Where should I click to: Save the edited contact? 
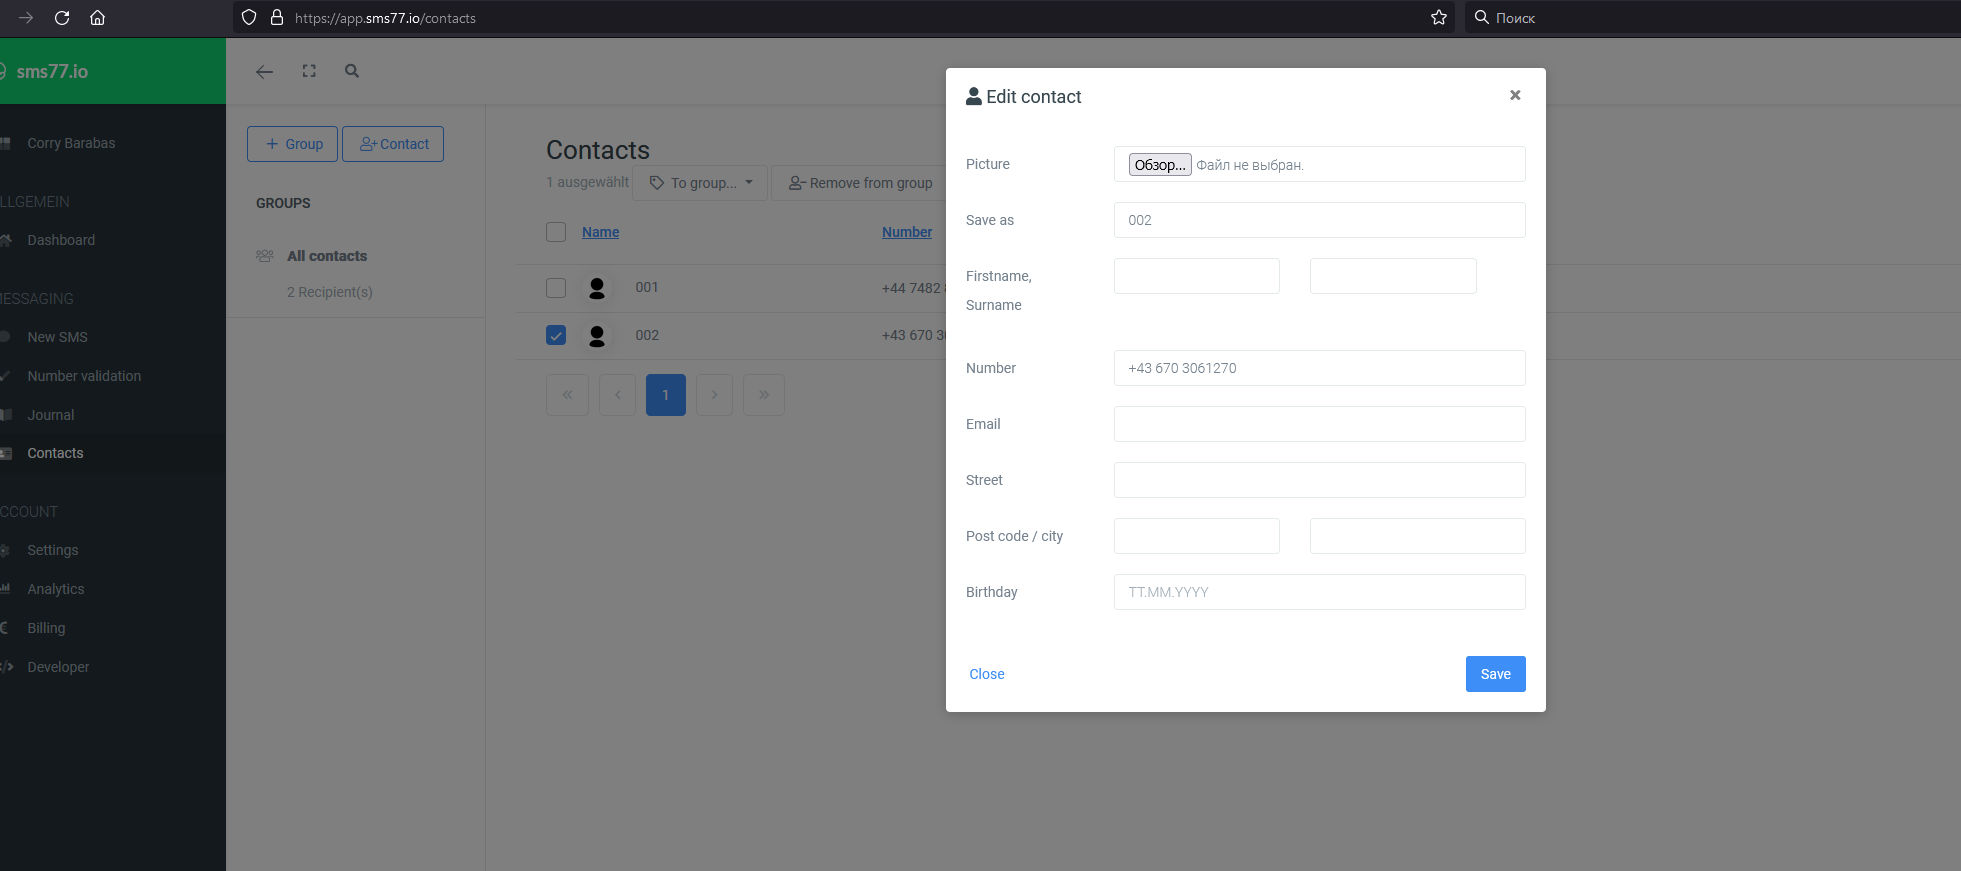pos(1496,674)
